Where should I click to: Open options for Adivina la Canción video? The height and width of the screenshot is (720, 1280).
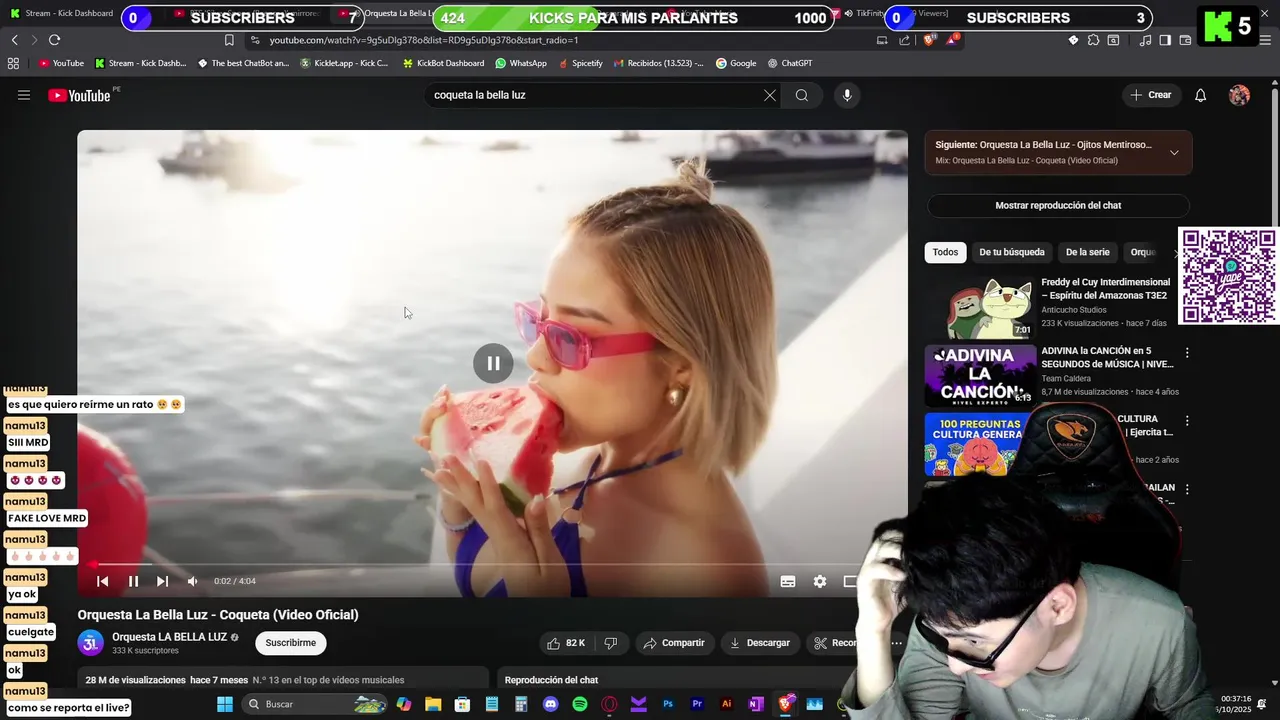pyautogui.click(x=1187, y=353)
